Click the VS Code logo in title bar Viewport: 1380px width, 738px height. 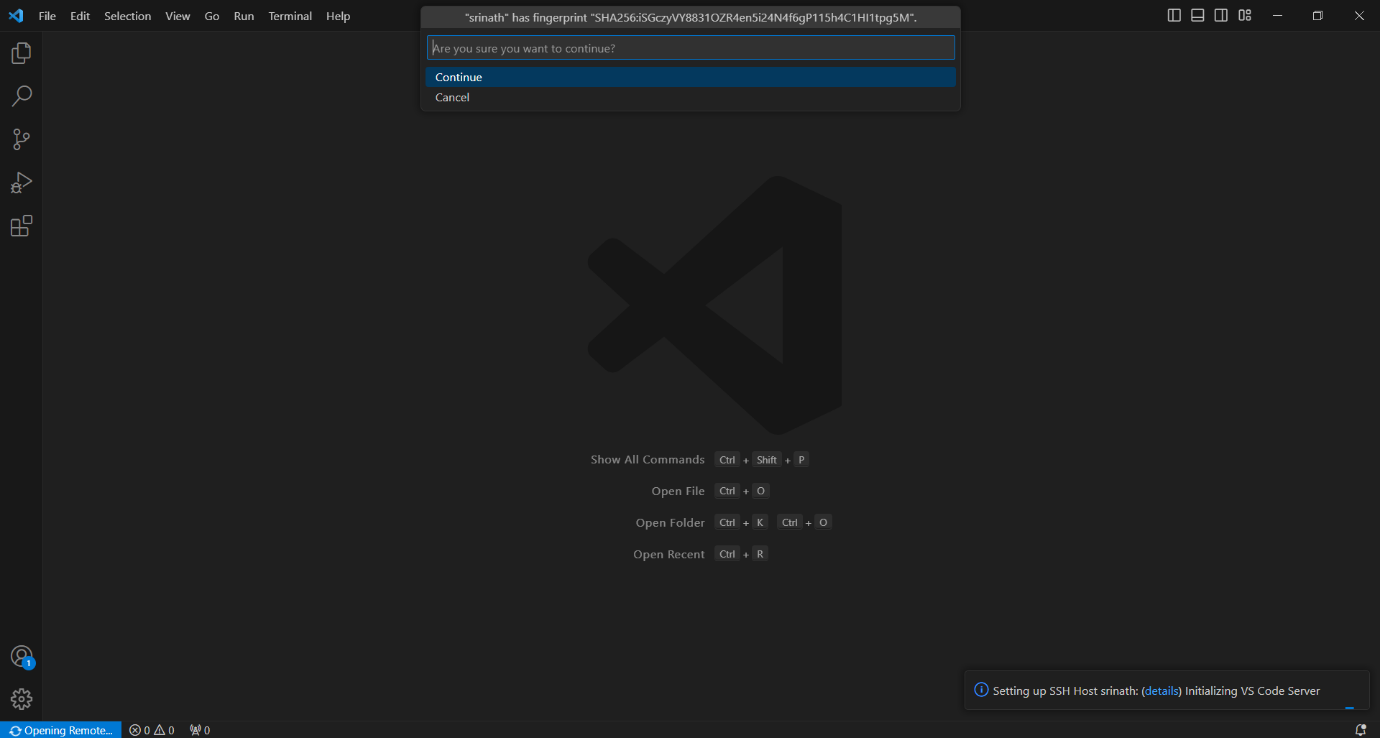(16, 16)
